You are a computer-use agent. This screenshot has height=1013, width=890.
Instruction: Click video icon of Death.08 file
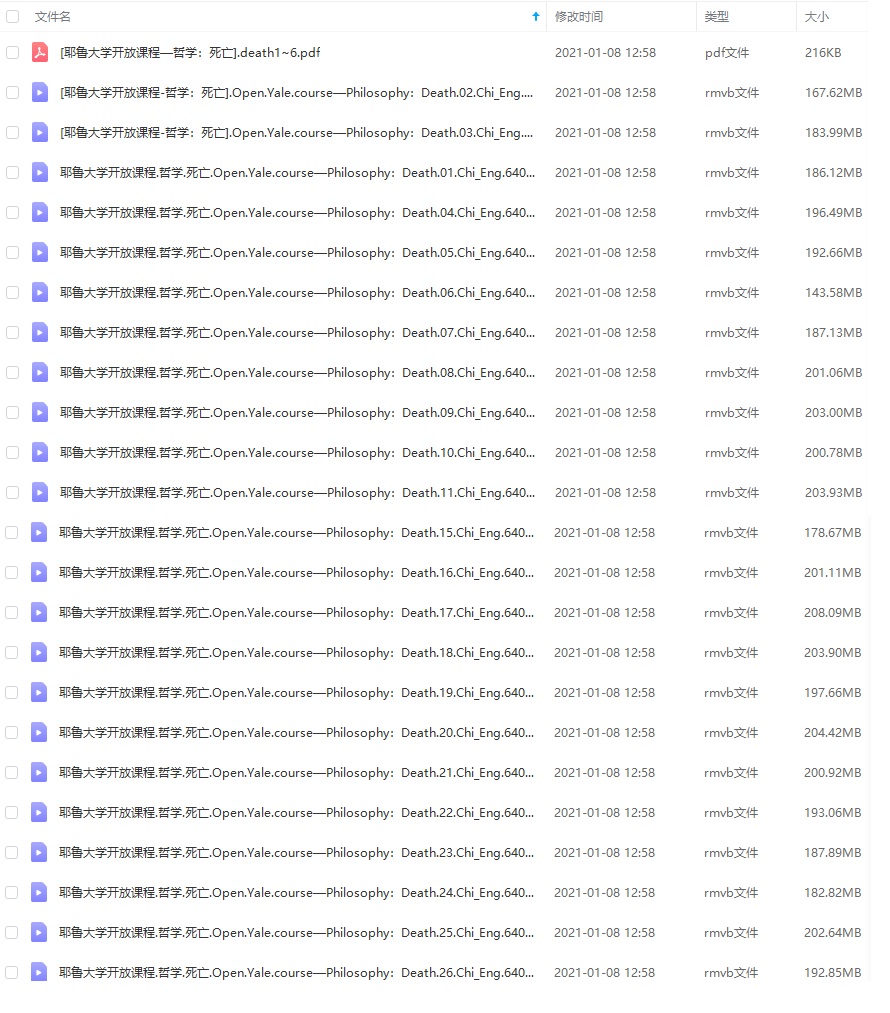tap(40, 373)
